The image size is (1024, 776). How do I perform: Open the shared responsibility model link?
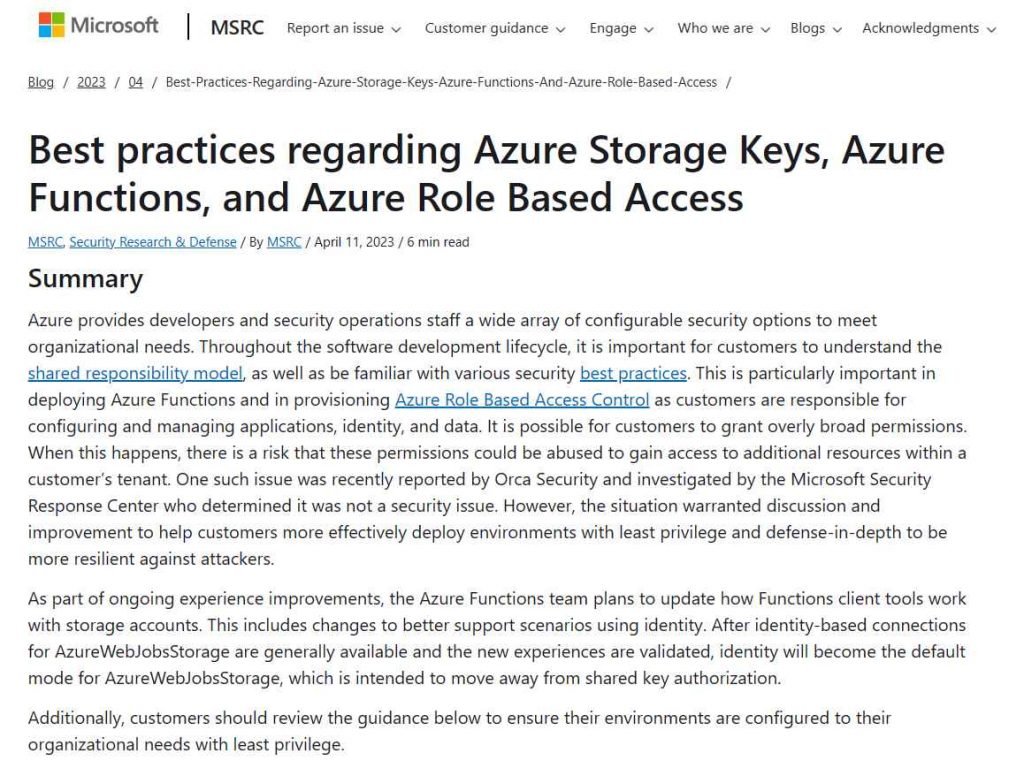coord(135,373)
